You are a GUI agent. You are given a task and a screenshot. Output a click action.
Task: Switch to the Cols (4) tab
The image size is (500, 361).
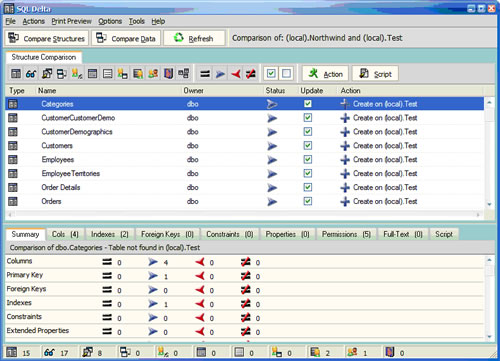[x=65, y=234]
